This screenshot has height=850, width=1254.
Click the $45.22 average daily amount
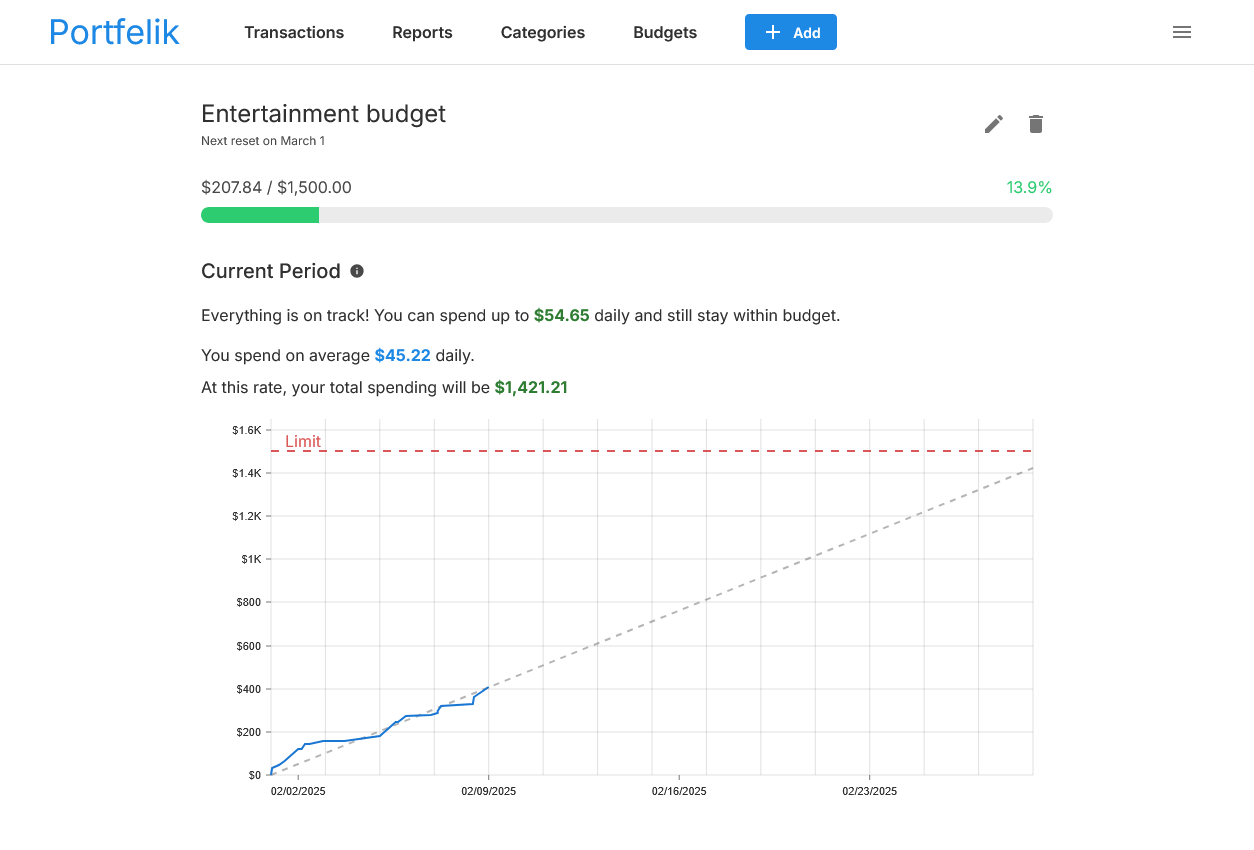[402, 355]
